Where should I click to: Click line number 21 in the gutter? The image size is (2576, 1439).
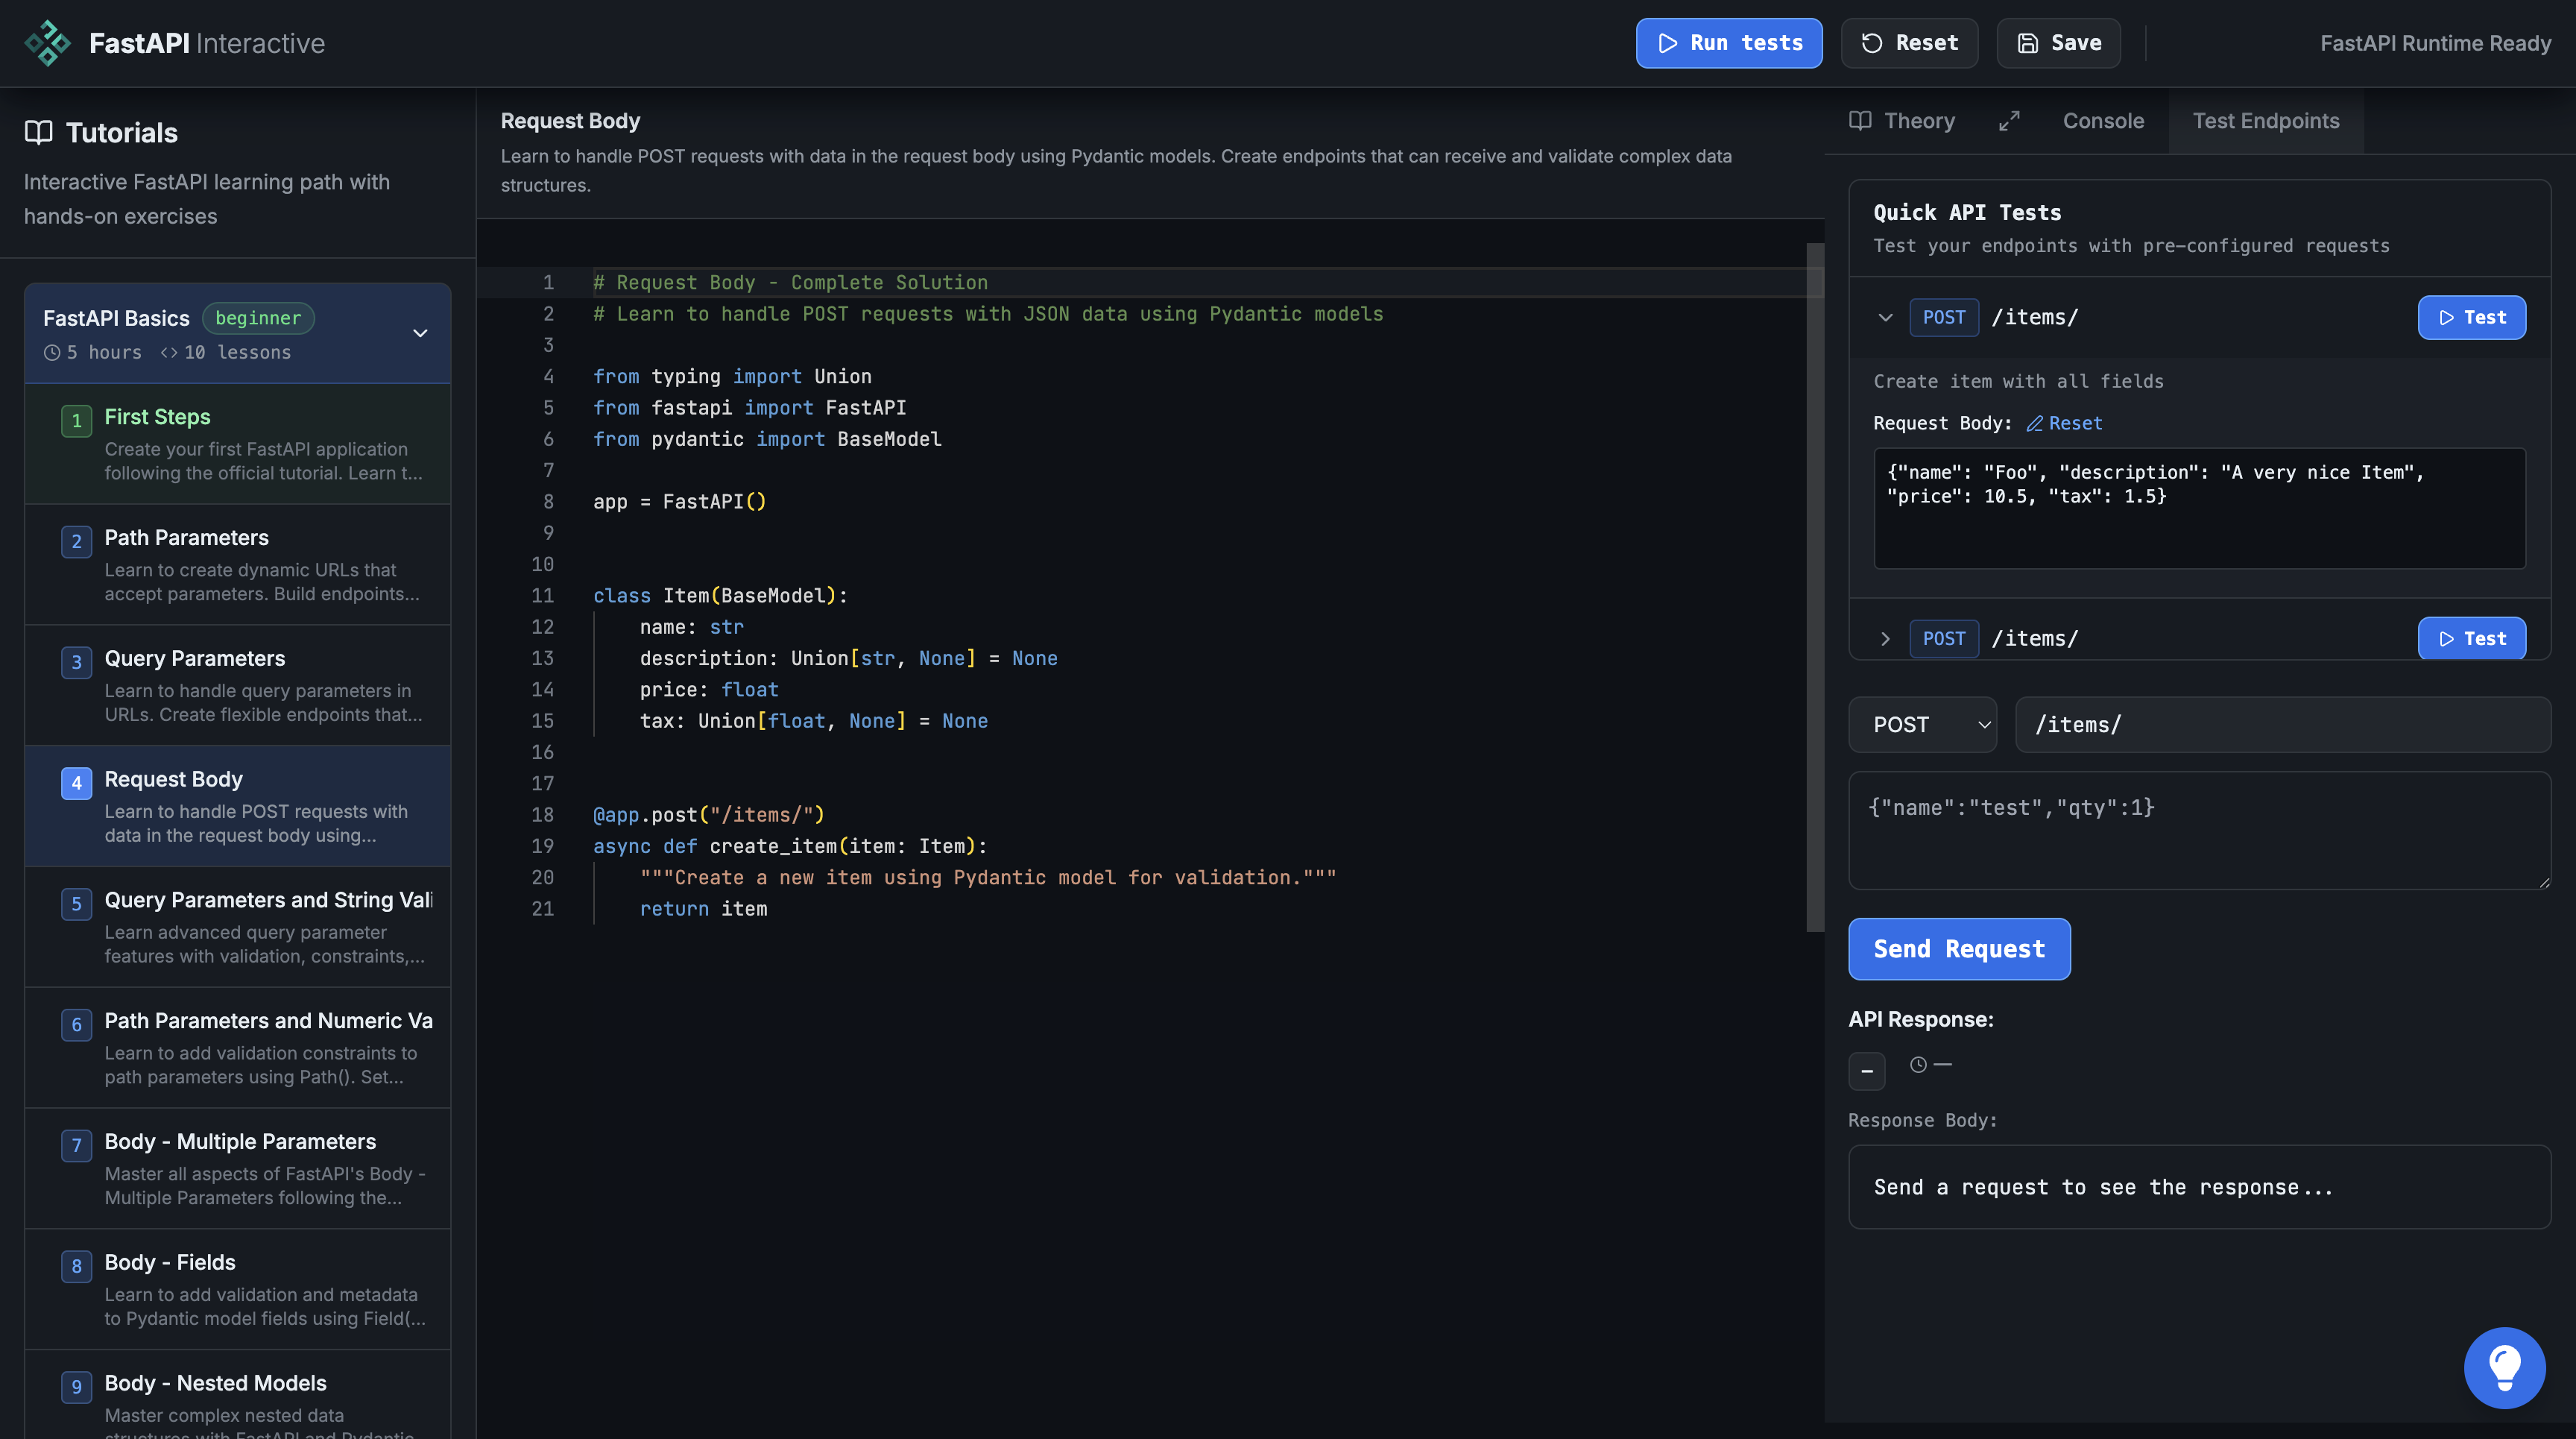point(542,908)
